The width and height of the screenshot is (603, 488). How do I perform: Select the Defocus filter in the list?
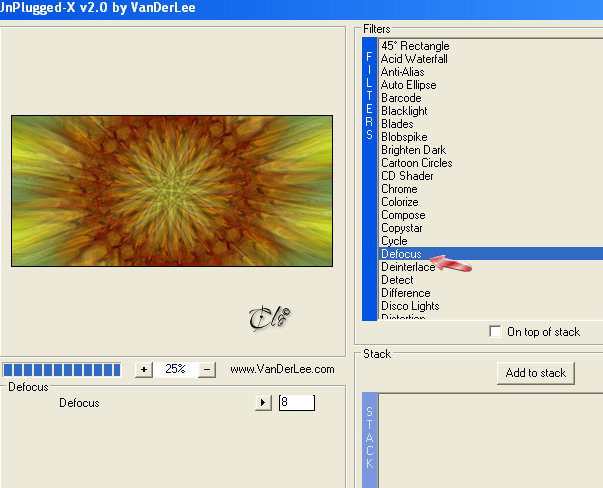[x=491, y=254]
